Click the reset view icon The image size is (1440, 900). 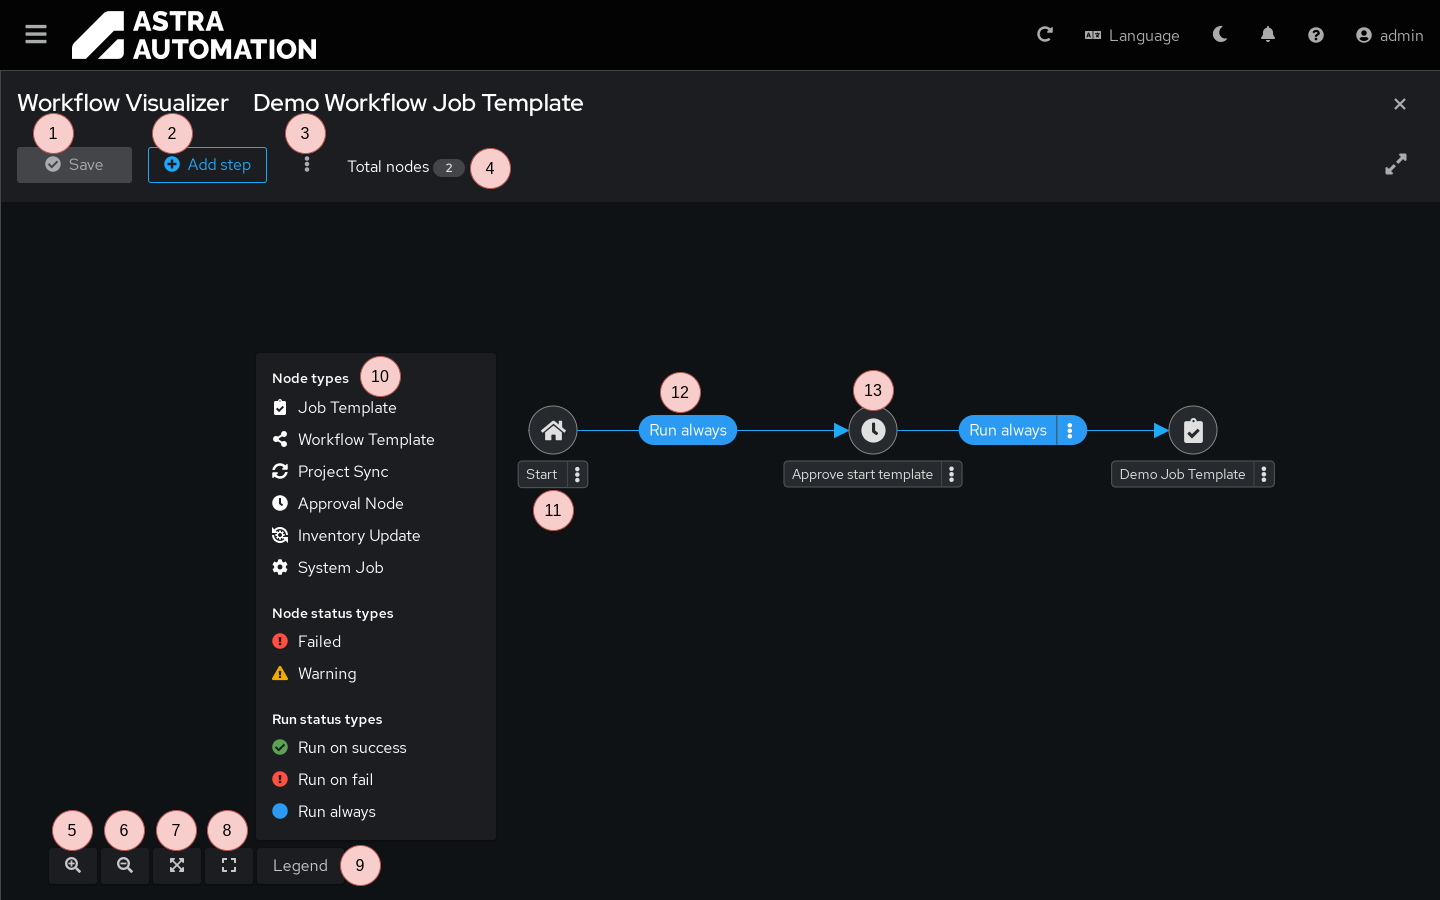(x=229, y=866)
